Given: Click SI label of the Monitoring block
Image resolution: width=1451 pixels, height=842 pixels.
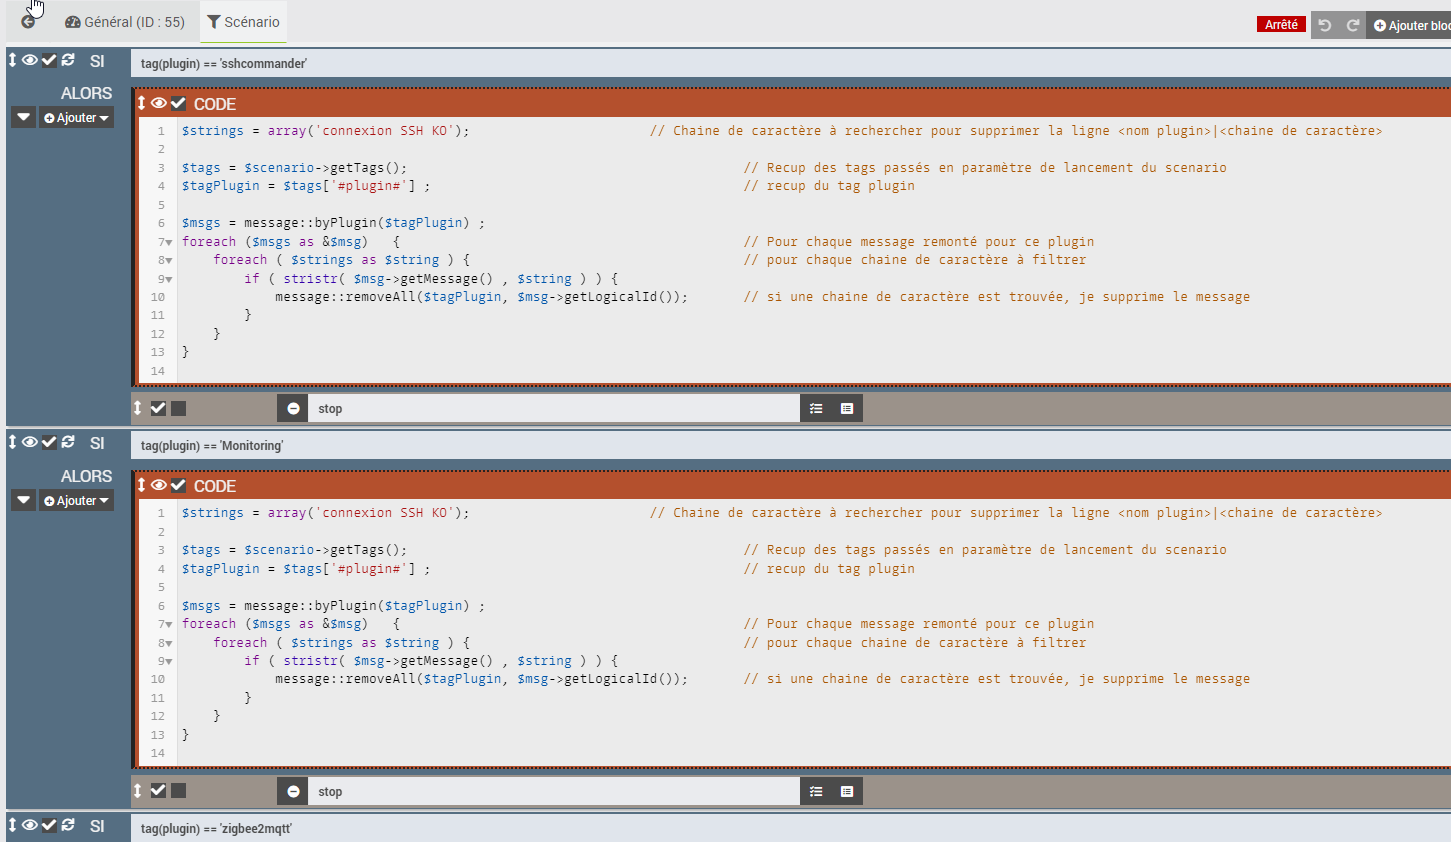Looking at the screenshot, I should (x=97, y=443).
